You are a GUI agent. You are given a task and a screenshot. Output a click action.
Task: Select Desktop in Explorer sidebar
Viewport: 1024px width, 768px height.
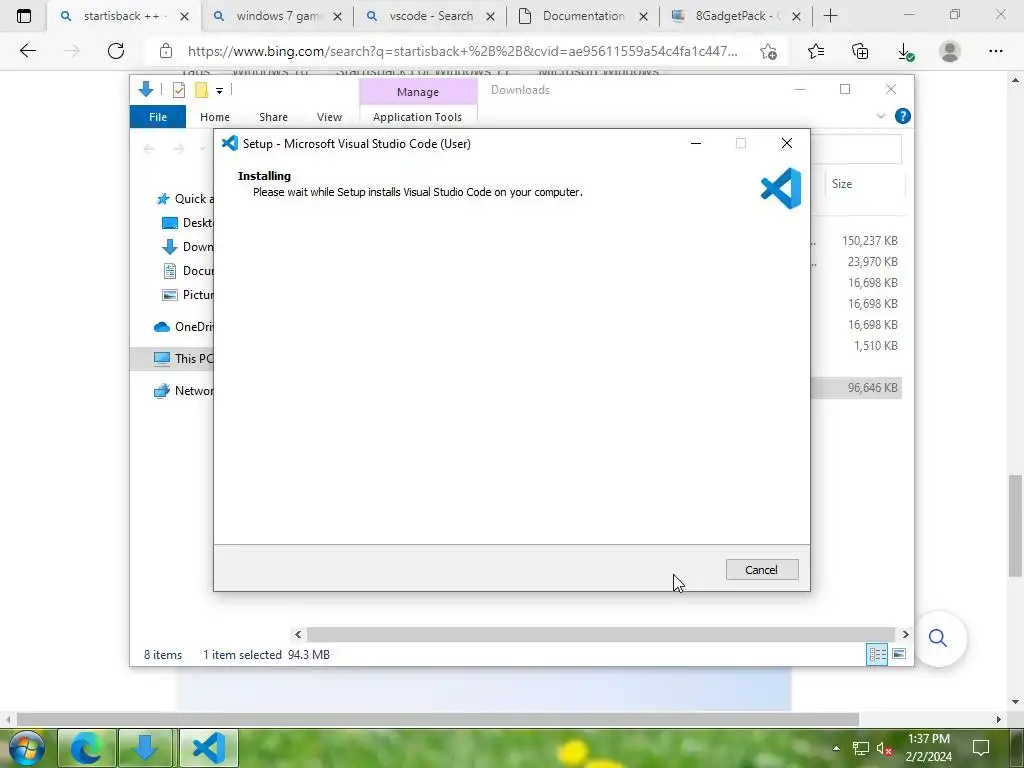187,223
